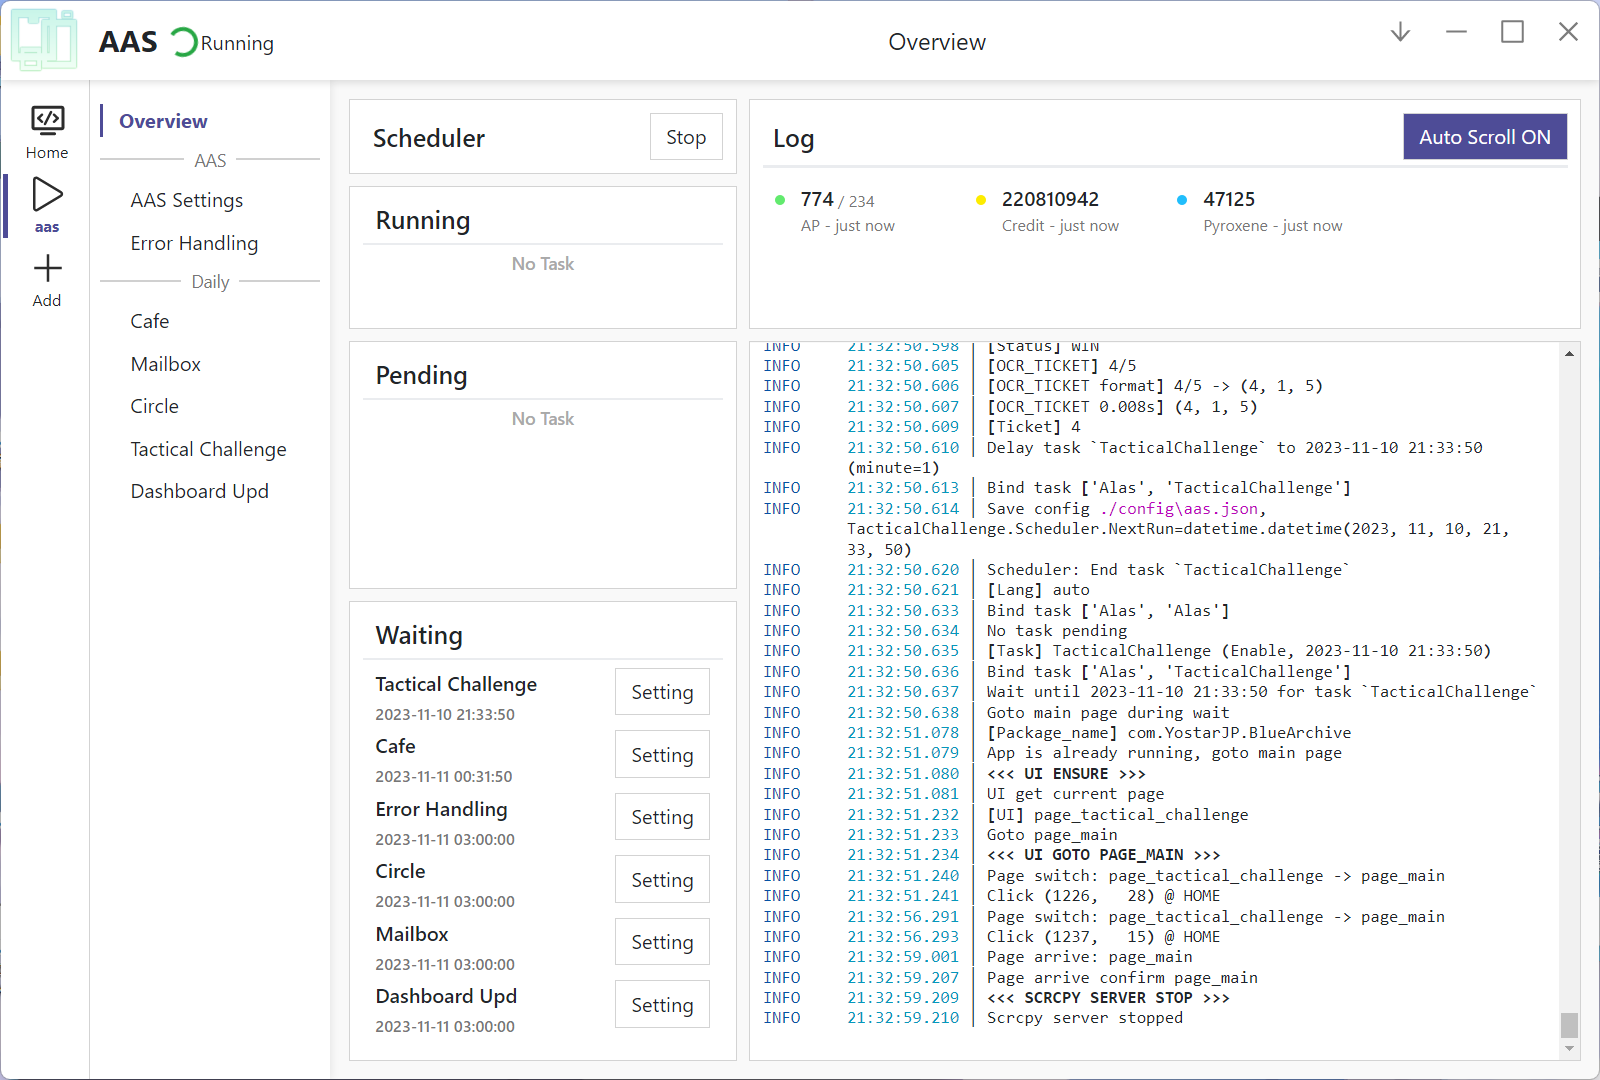This screenshot has height=1080, width=1600.
Task: Click the log scrollbar thumb
Action: point(1569,1025)
